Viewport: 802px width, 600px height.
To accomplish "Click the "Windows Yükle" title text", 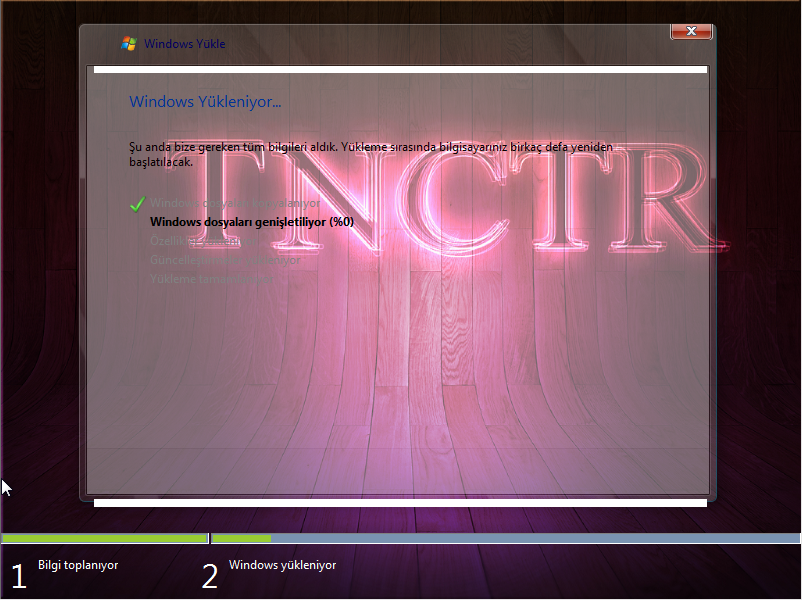I will (185, 44).
